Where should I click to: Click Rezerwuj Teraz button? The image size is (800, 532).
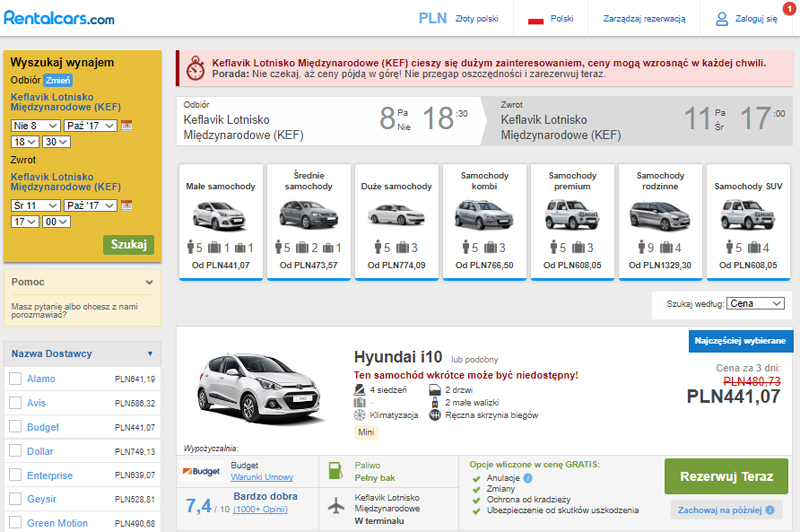[726, 476]
